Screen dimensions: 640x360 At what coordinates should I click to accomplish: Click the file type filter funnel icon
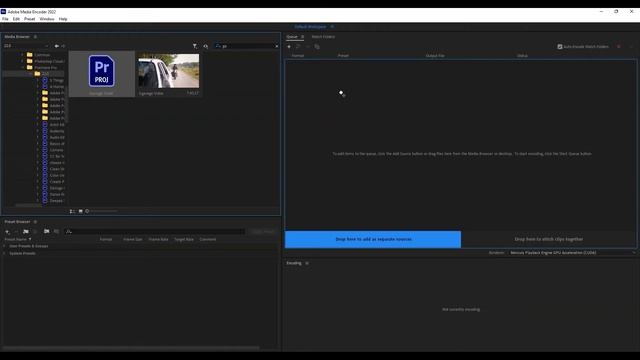[195, 46]
